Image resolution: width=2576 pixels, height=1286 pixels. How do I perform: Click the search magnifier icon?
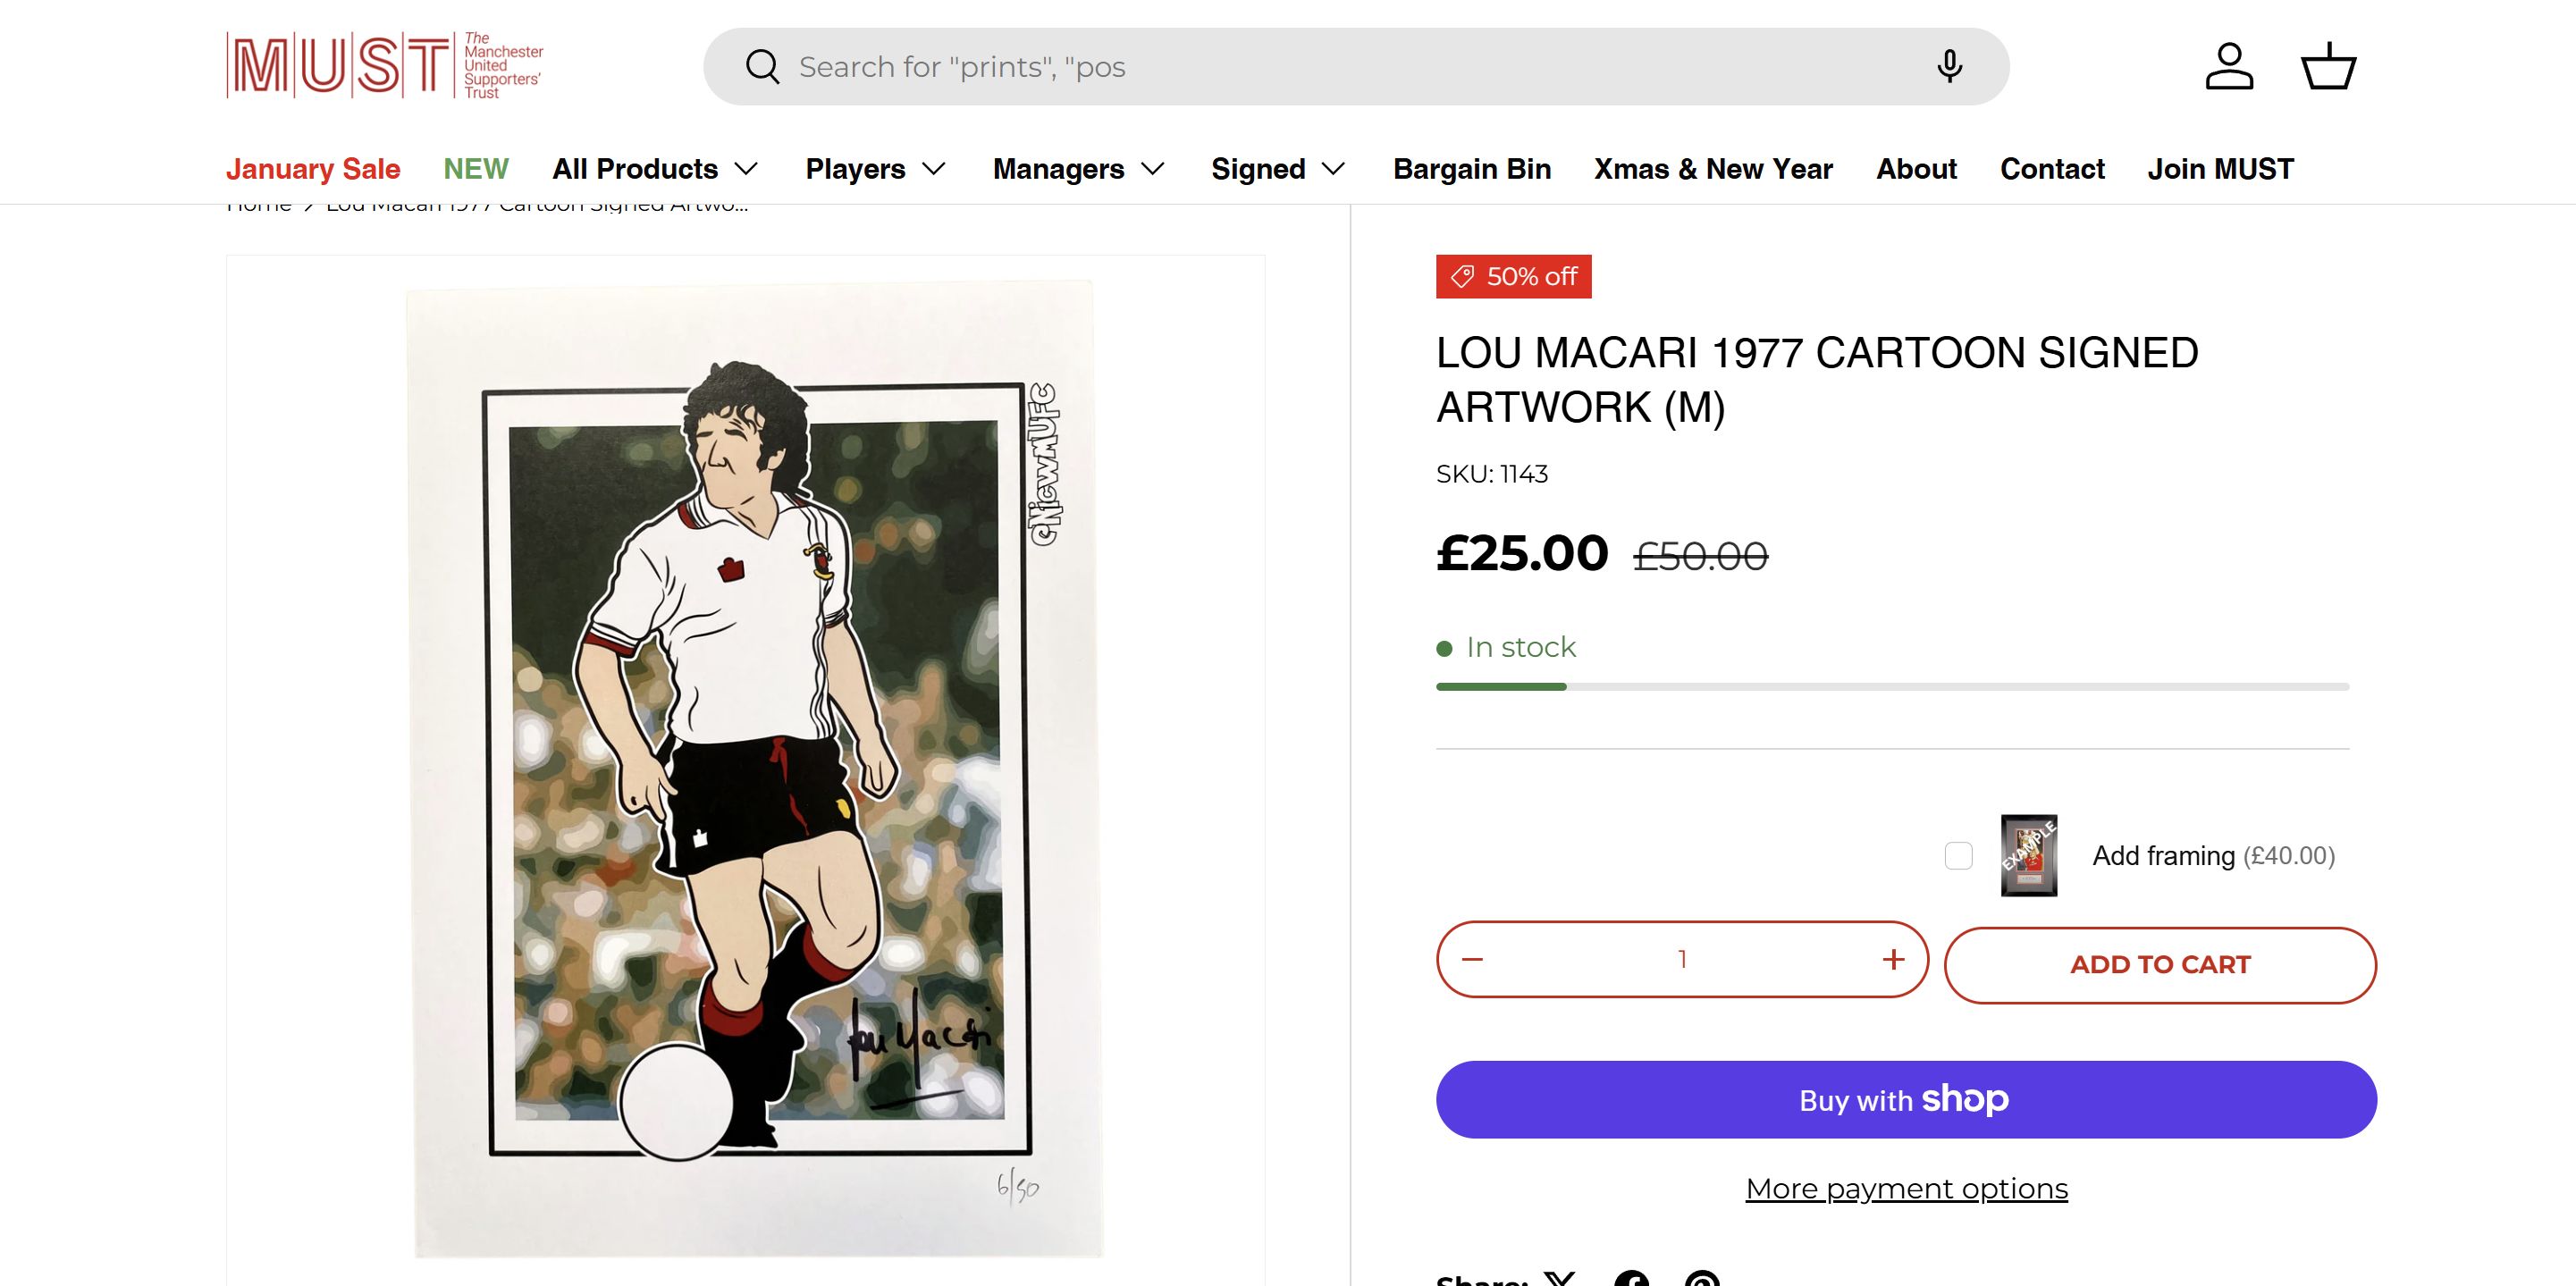[x=762, y=67]
